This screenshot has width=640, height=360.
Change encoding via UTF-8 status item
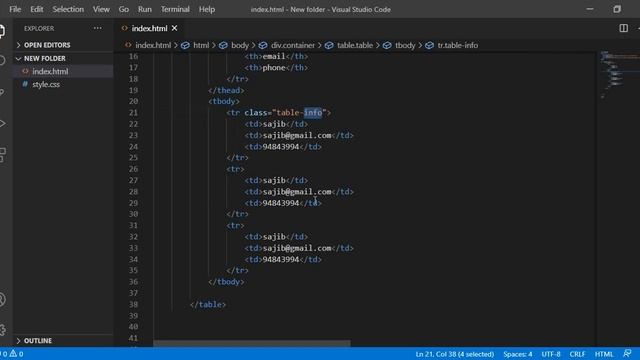point(551,354)
